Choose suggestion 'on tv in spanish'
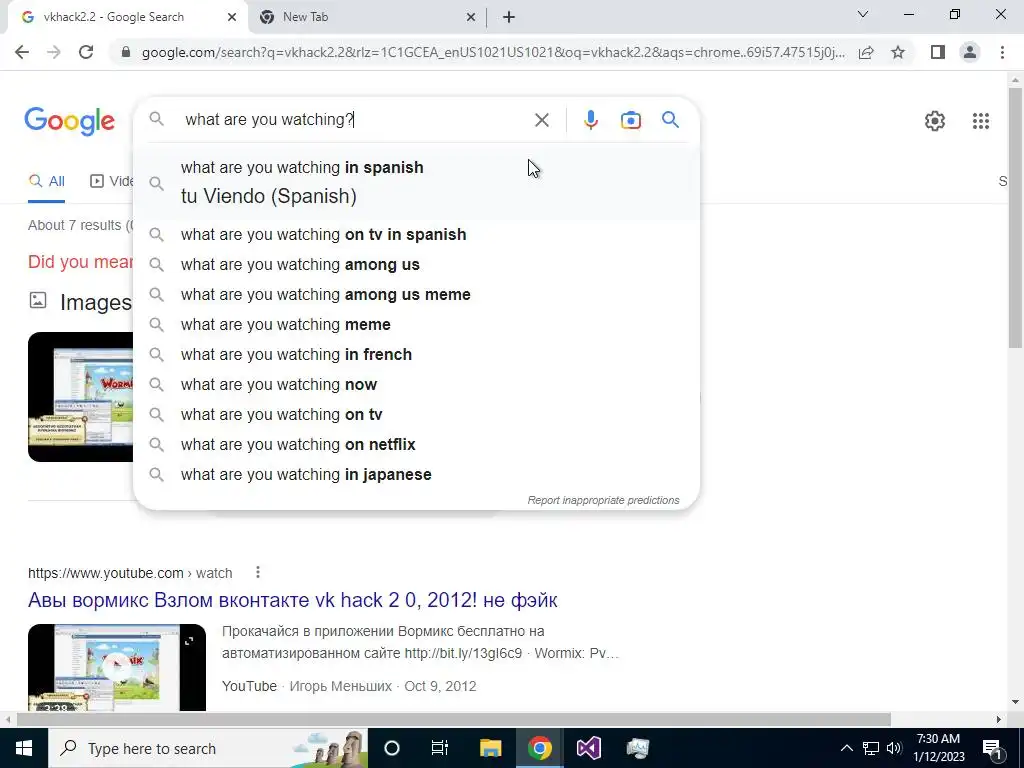1024x768 pixels. pyautogui.click(x=416, y=234)
